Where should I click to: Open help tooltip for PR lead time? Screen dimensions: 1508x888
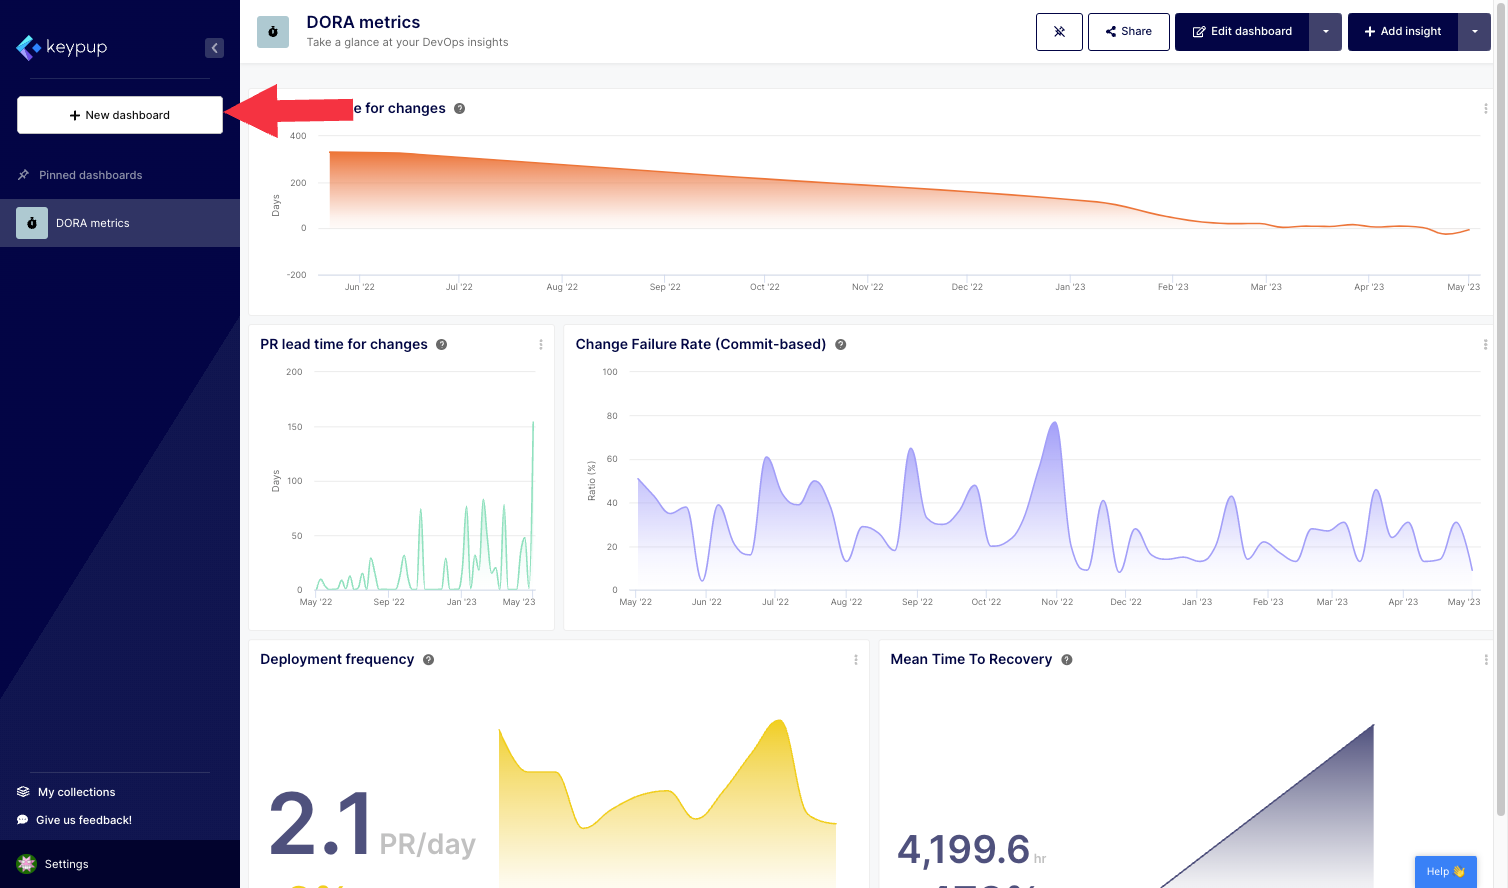441,345
